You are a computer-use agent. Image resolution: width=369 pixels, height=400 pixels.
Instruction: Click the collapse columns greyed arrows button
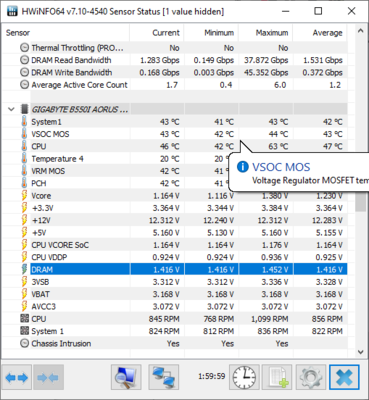[48, 378]
